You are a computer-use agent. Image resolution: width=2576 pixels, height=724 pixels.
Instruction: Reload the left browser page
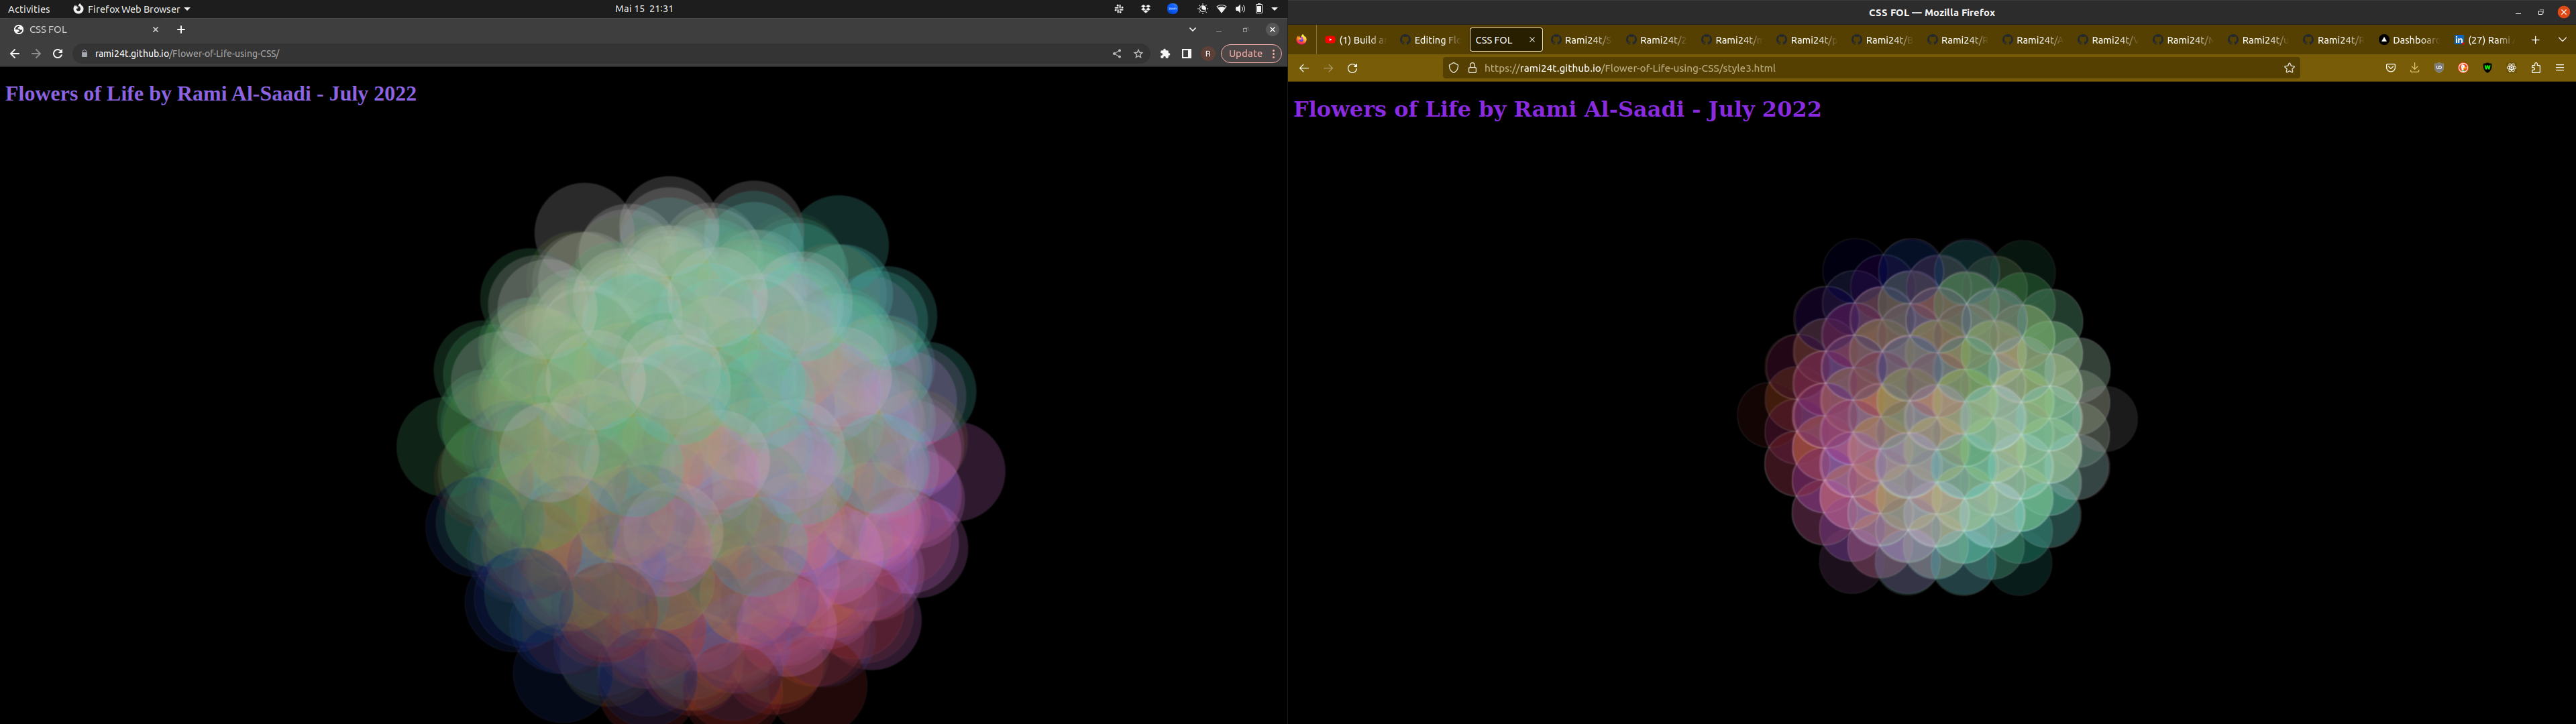point(58,54)
